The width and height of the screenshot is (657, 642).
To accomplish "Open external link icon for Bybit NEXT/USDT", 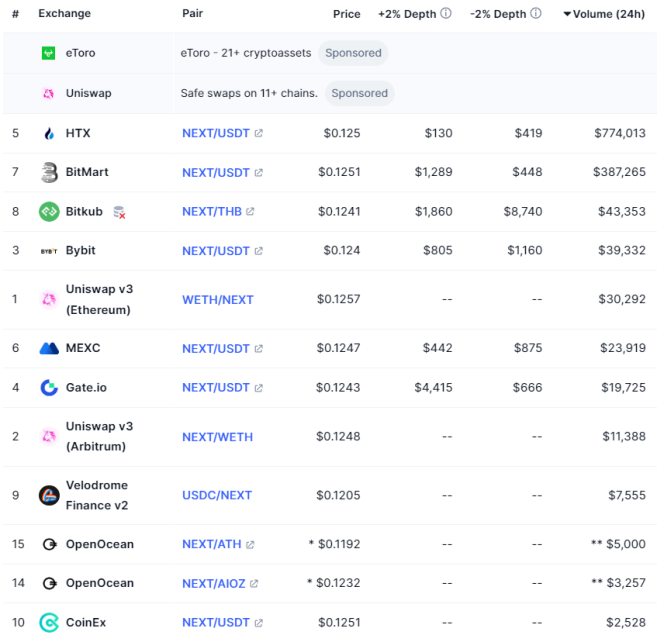I will click(x=259, y=251).
